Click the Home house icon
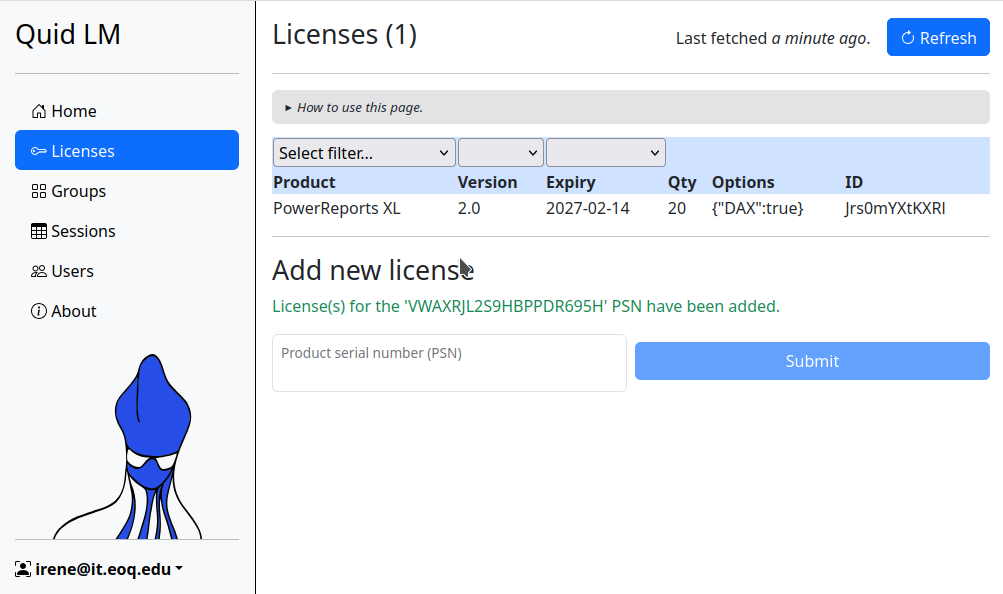 pos(39,111)
